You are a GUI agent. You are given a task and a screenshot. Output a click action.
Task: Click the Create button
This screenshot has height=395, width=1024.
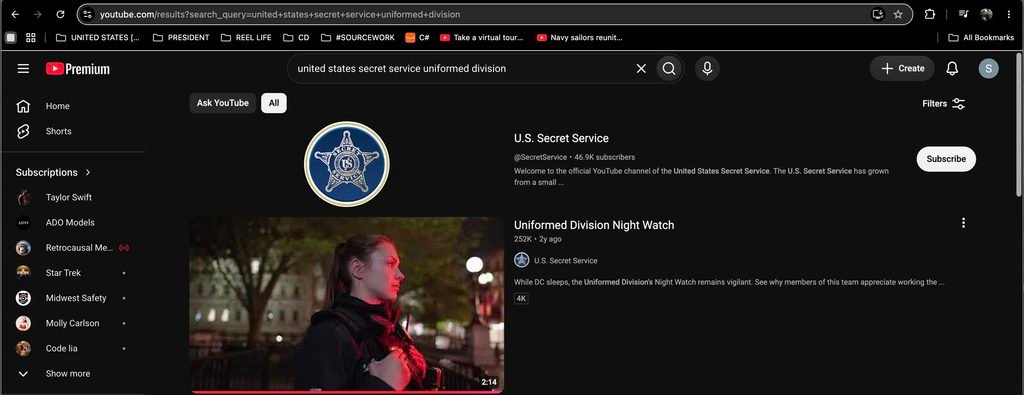point(902,69)
